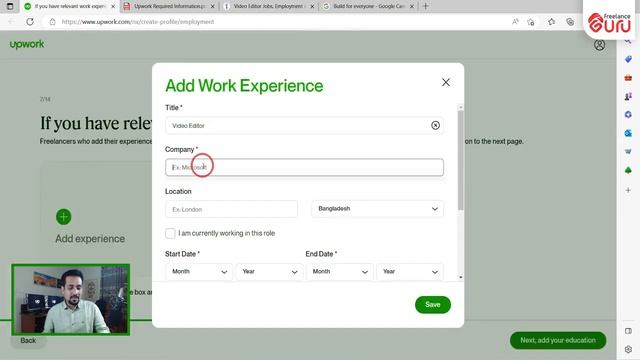Open a new browser tab
Image resolution: width=640 pixels, height=360 pixels.
click(425, 6)
